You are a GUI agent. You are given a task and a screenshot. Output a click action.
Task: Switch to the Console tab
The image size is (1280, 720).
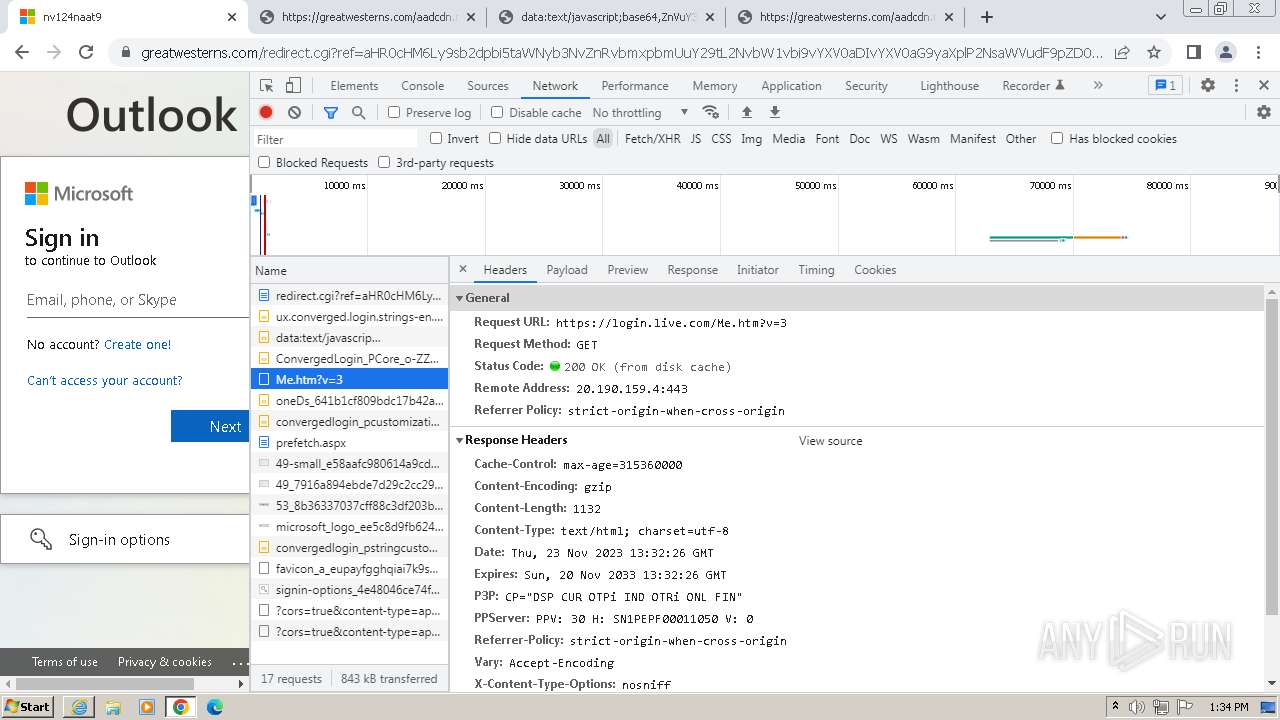pyautogui.click(x=422, y=86)
